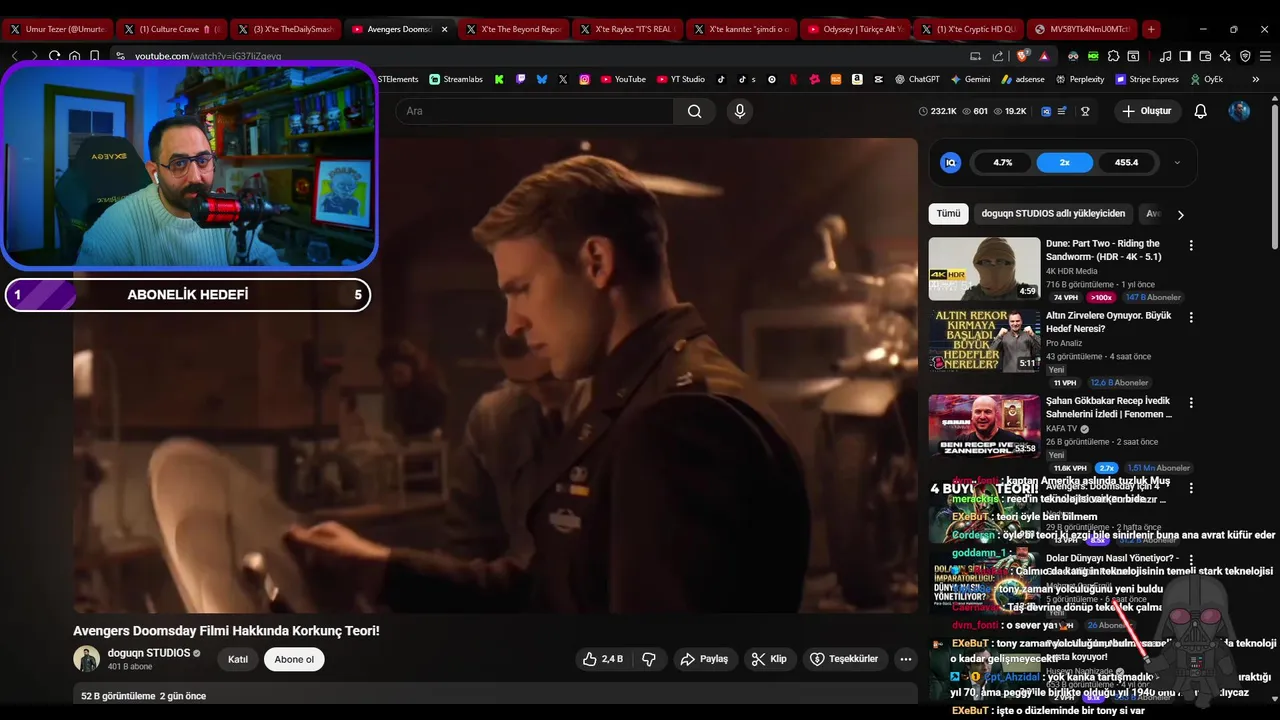Open the Netflix bookmark icon
The height and width of the screenshot is (720, 1280).
click(793, 79)
